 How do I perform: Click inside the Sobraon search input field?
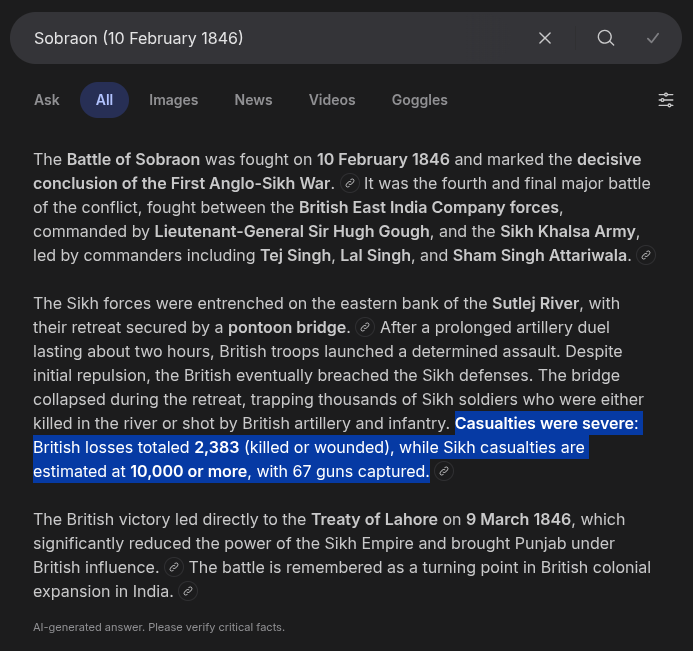coord(270,38)
